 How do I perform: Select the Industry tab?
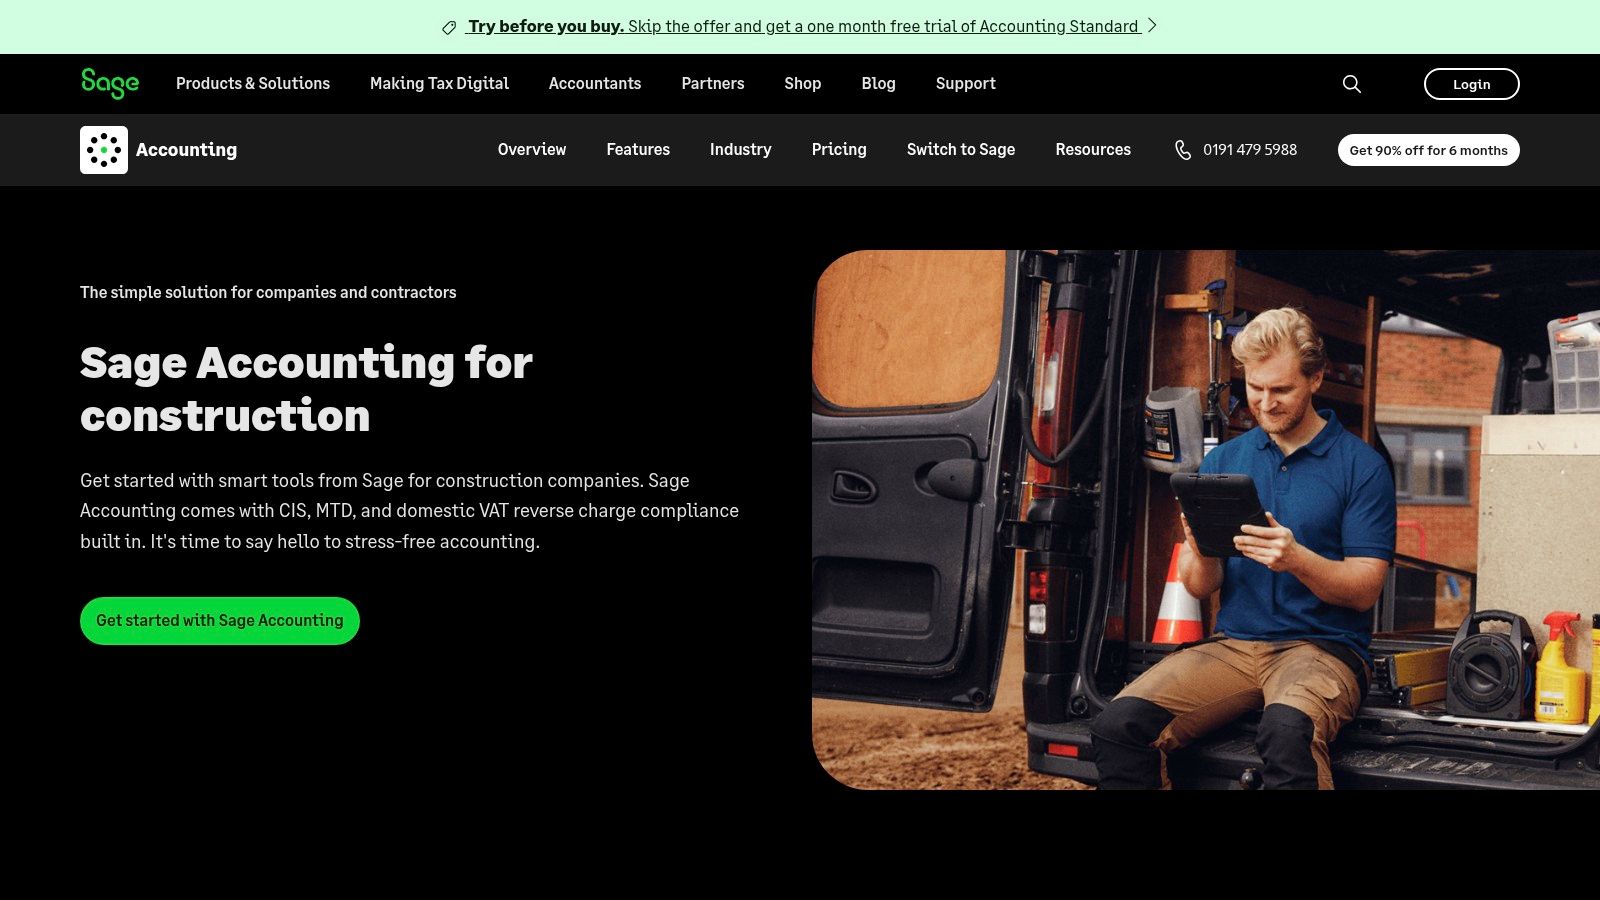click(741, 149)
